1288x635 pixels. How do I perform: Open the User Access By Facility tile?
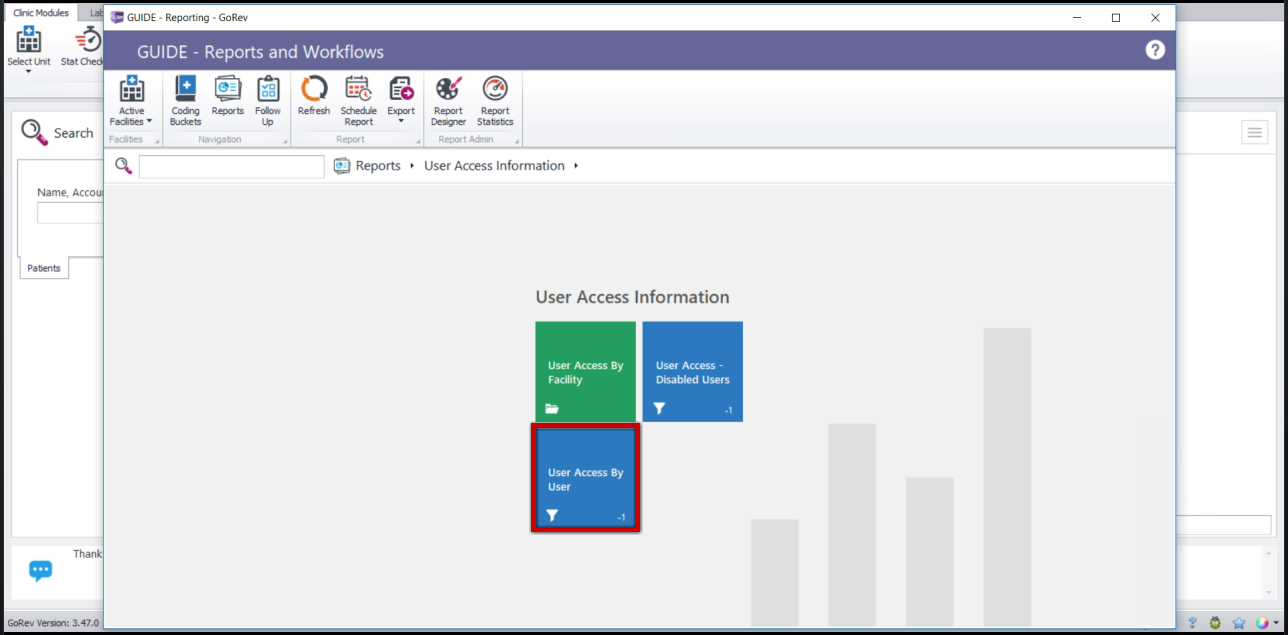pyautogui.click(x=585, y=371)
